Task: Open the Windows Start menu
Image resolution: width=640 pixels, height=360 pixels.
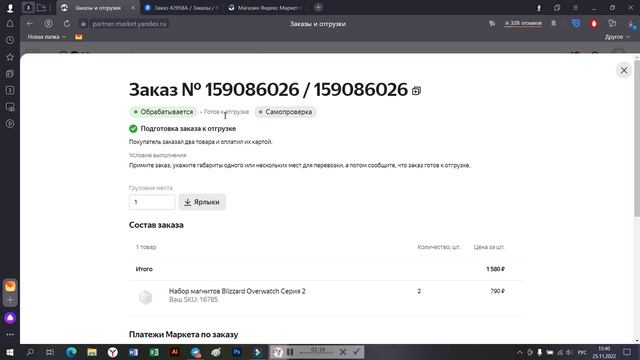Action: coord(10,352)
